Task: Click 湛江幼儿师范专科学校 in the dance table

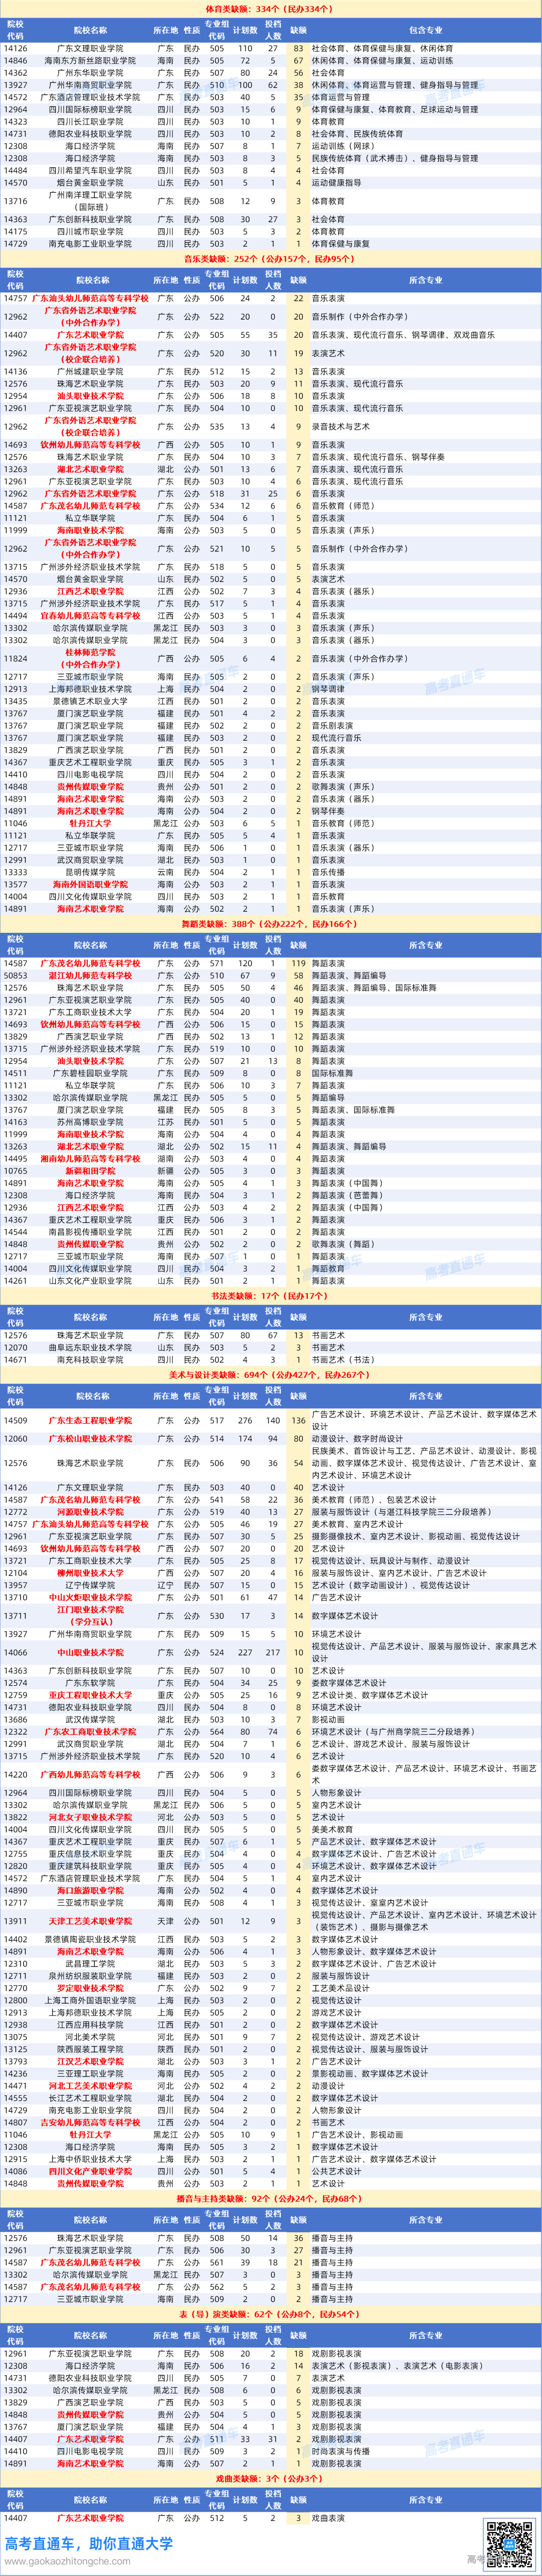Action: (x=90, y=975)
